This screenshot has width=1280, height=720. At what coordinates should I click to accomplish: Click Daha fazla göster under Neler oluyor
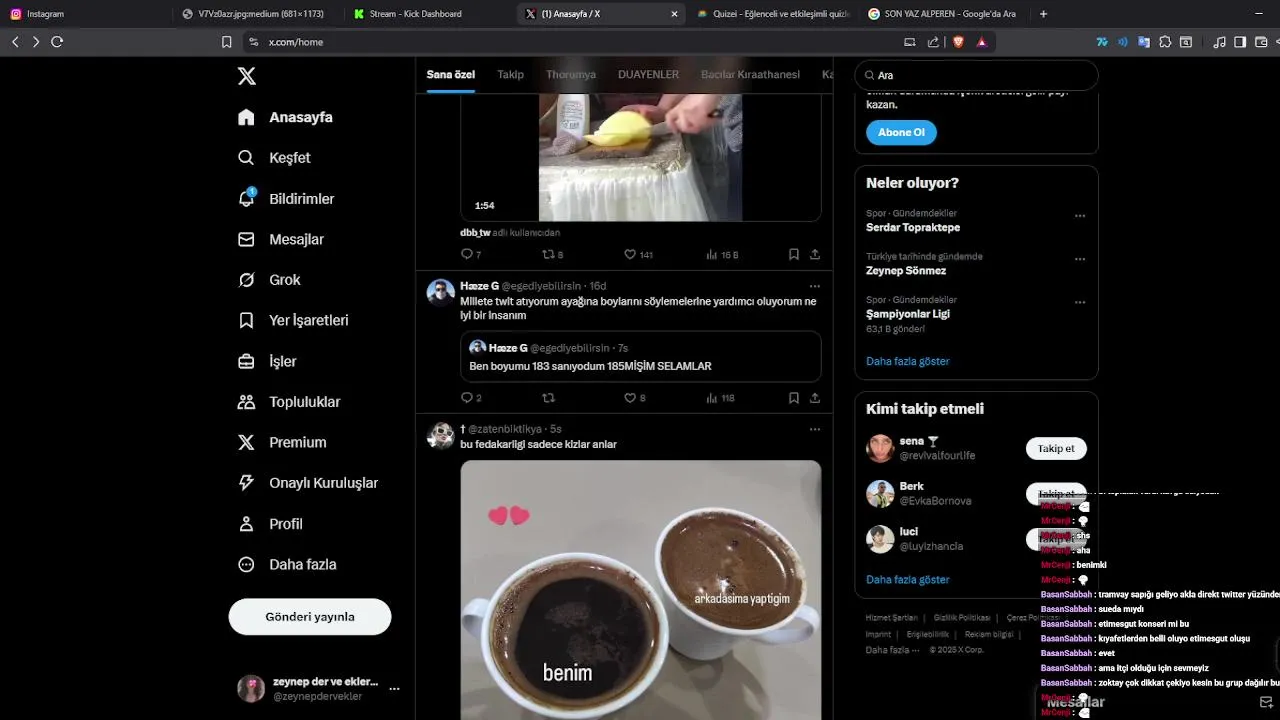908,361
